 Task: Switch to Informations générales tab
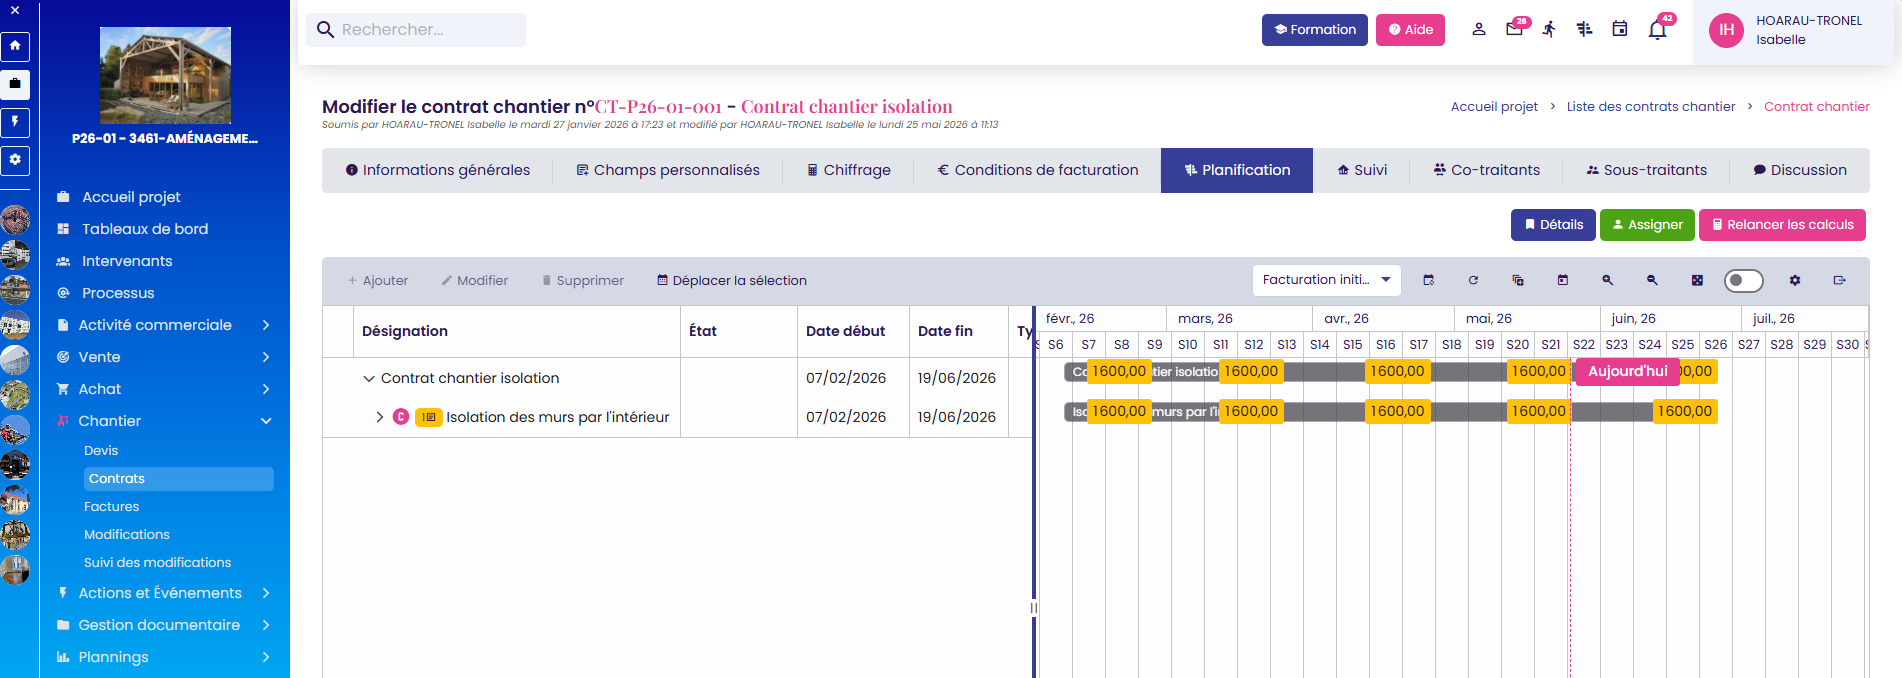(438, 170)
